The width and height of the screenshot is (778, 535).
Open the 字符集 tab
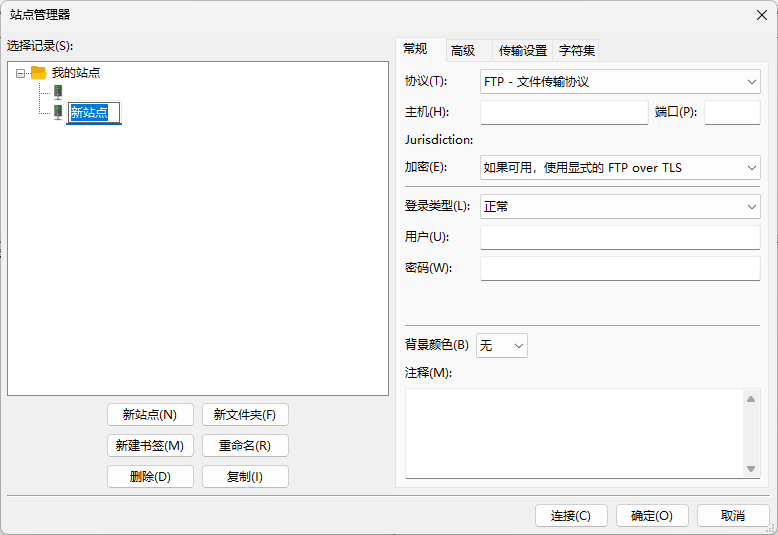pos(577,51)
